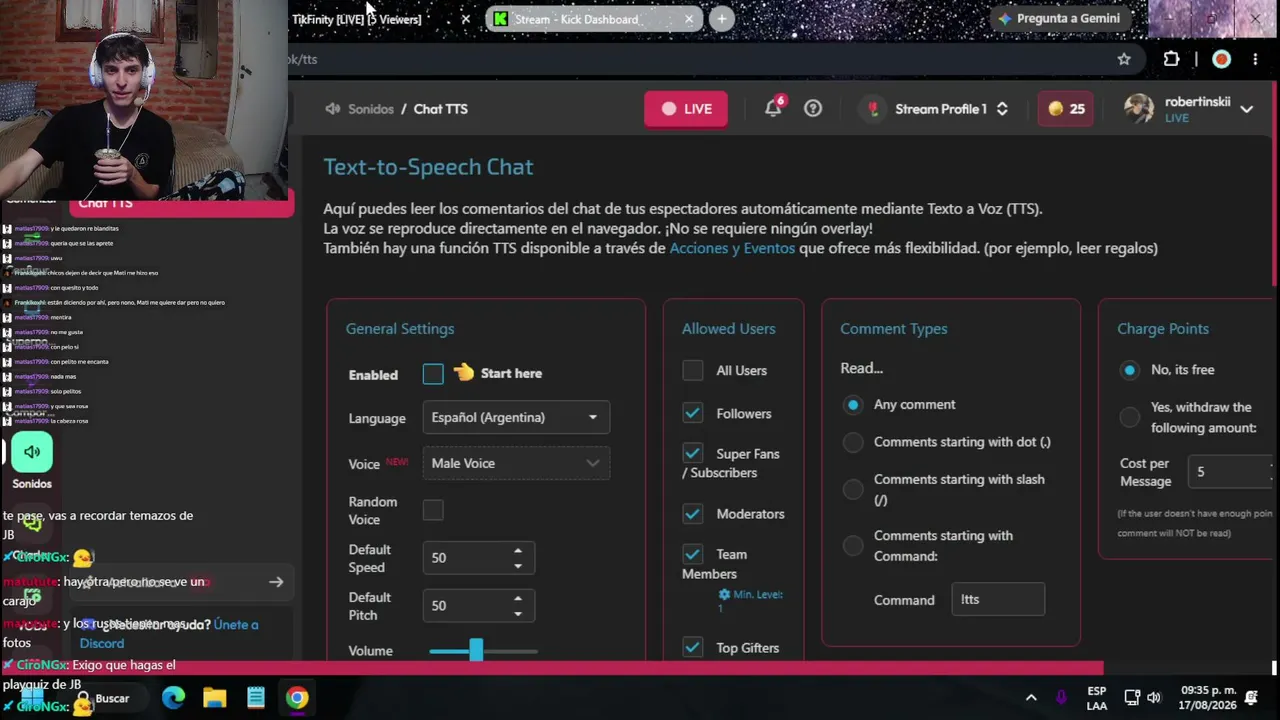Click the robertinskii profile avatar
Viewport: 1280px width, 720px height.
click(x=1139, y=108)
